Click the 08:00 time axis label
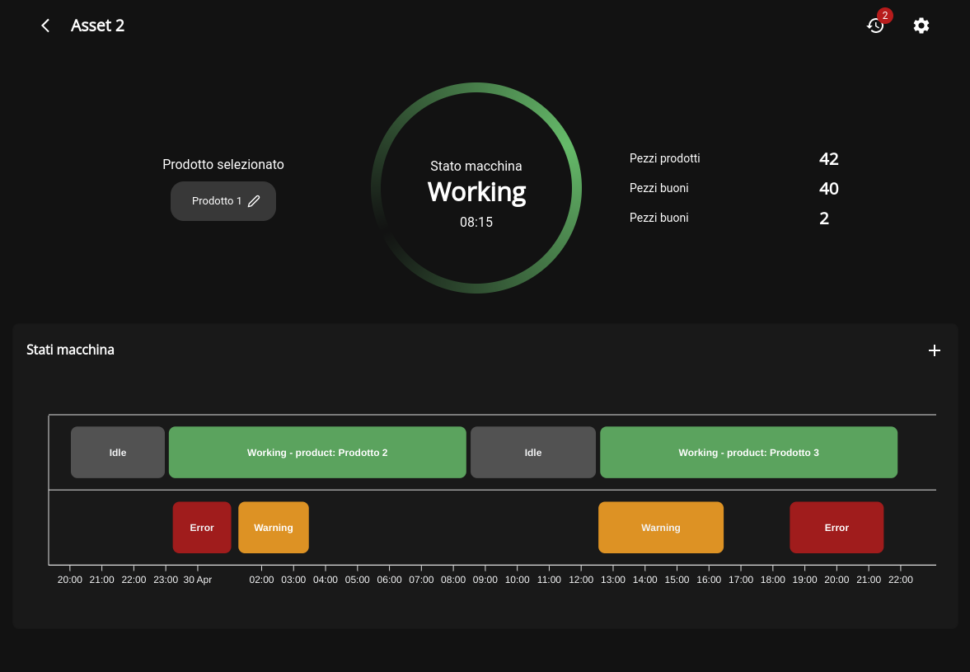Screen dimensions: 970x672 [453, 580]
